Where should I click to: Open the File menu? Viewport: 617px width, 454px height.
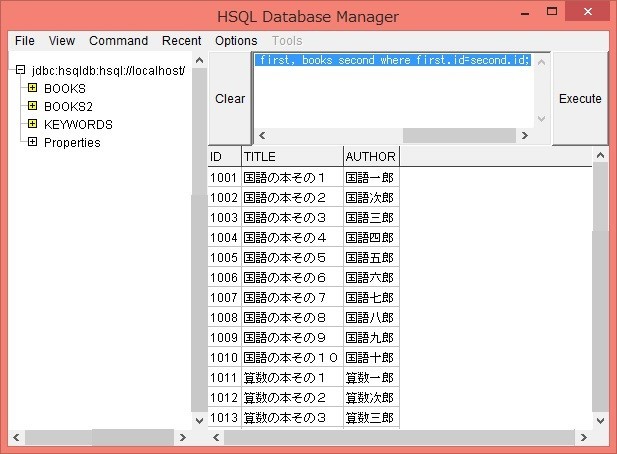(25, 41)
